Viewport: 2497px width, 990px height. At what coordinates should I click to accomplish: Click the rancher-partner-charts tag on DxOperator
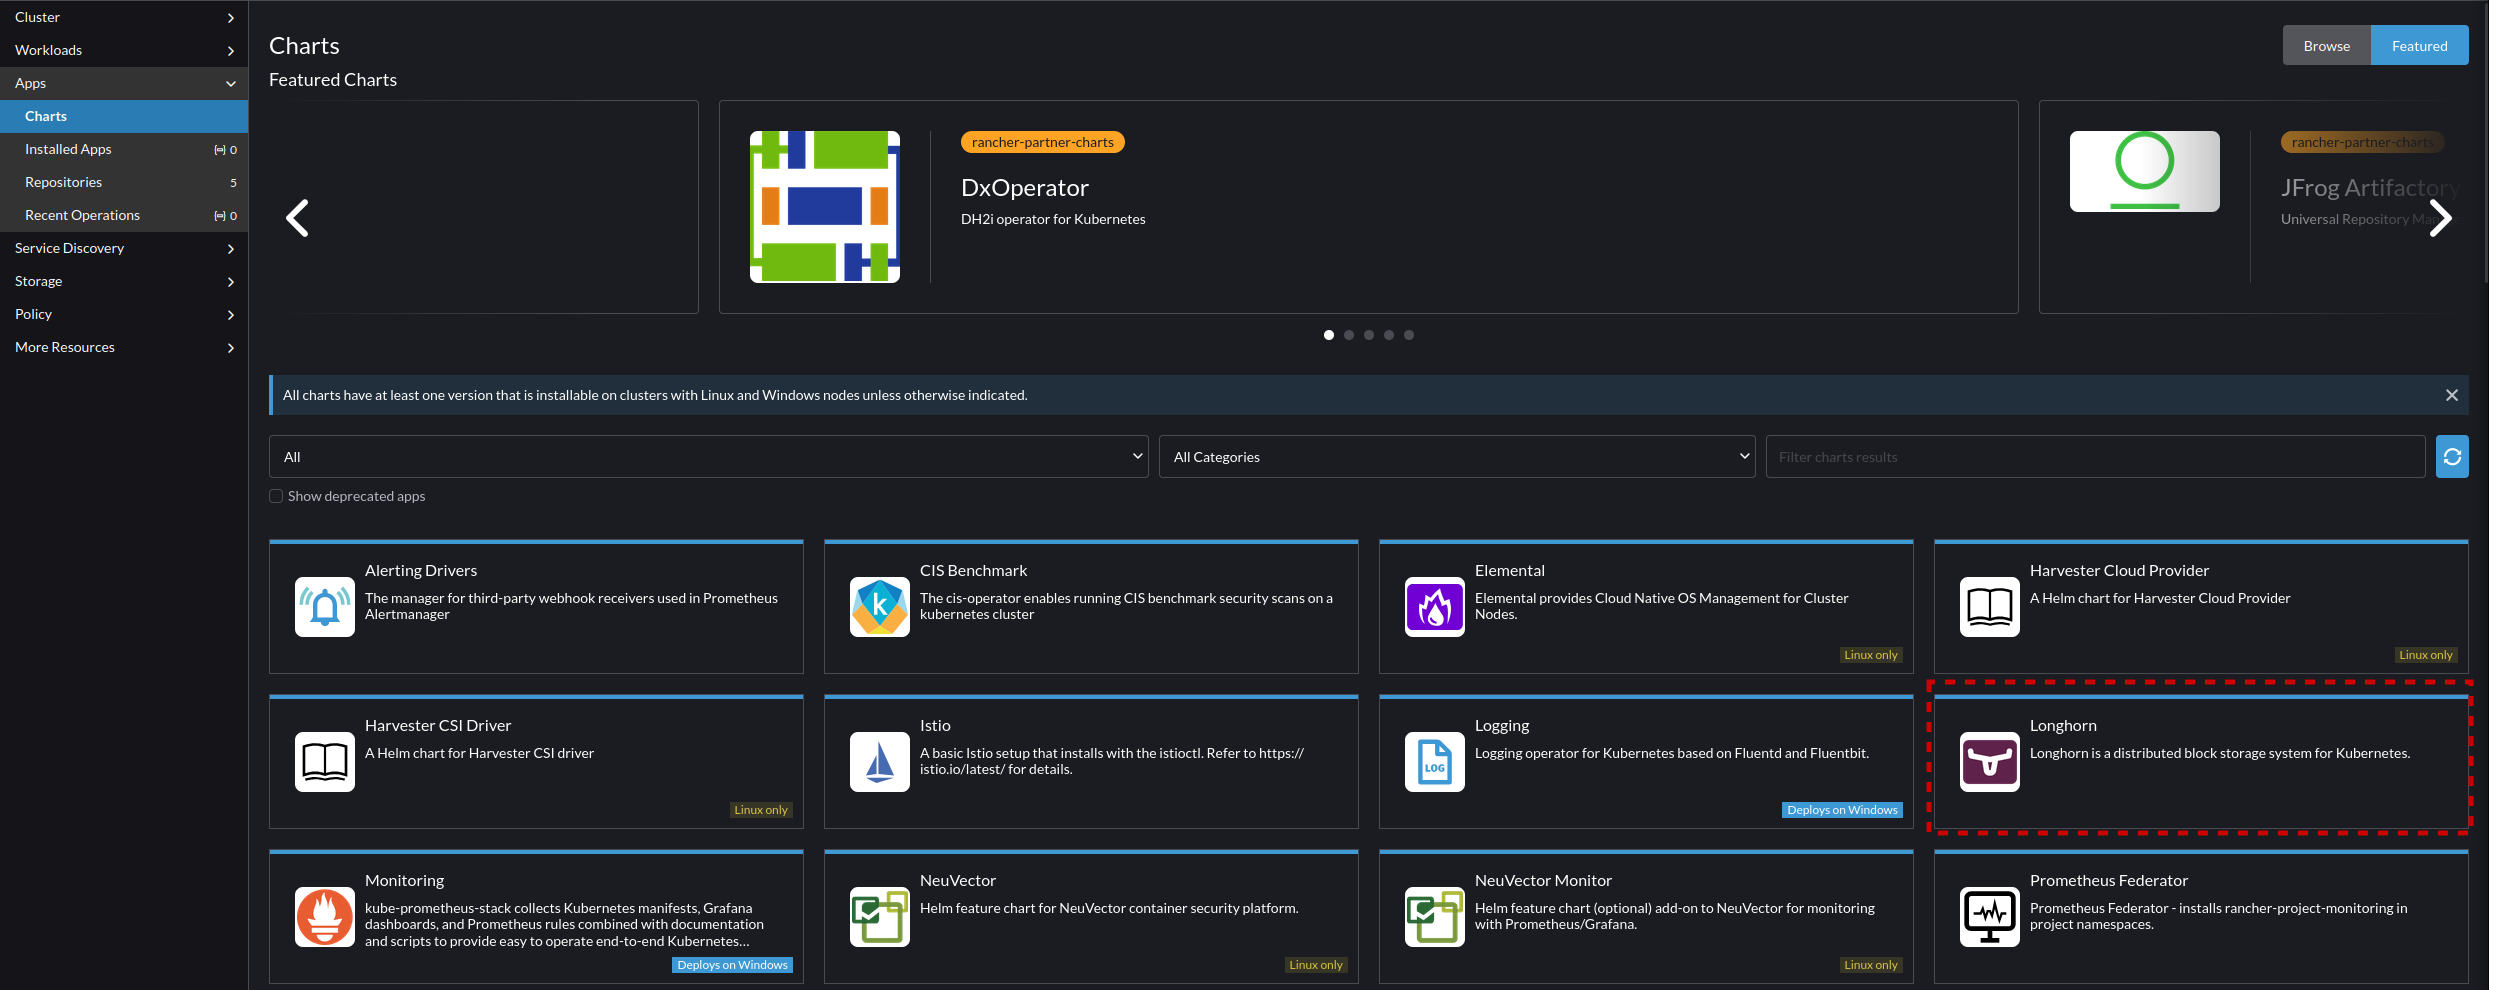(1042, 142)
